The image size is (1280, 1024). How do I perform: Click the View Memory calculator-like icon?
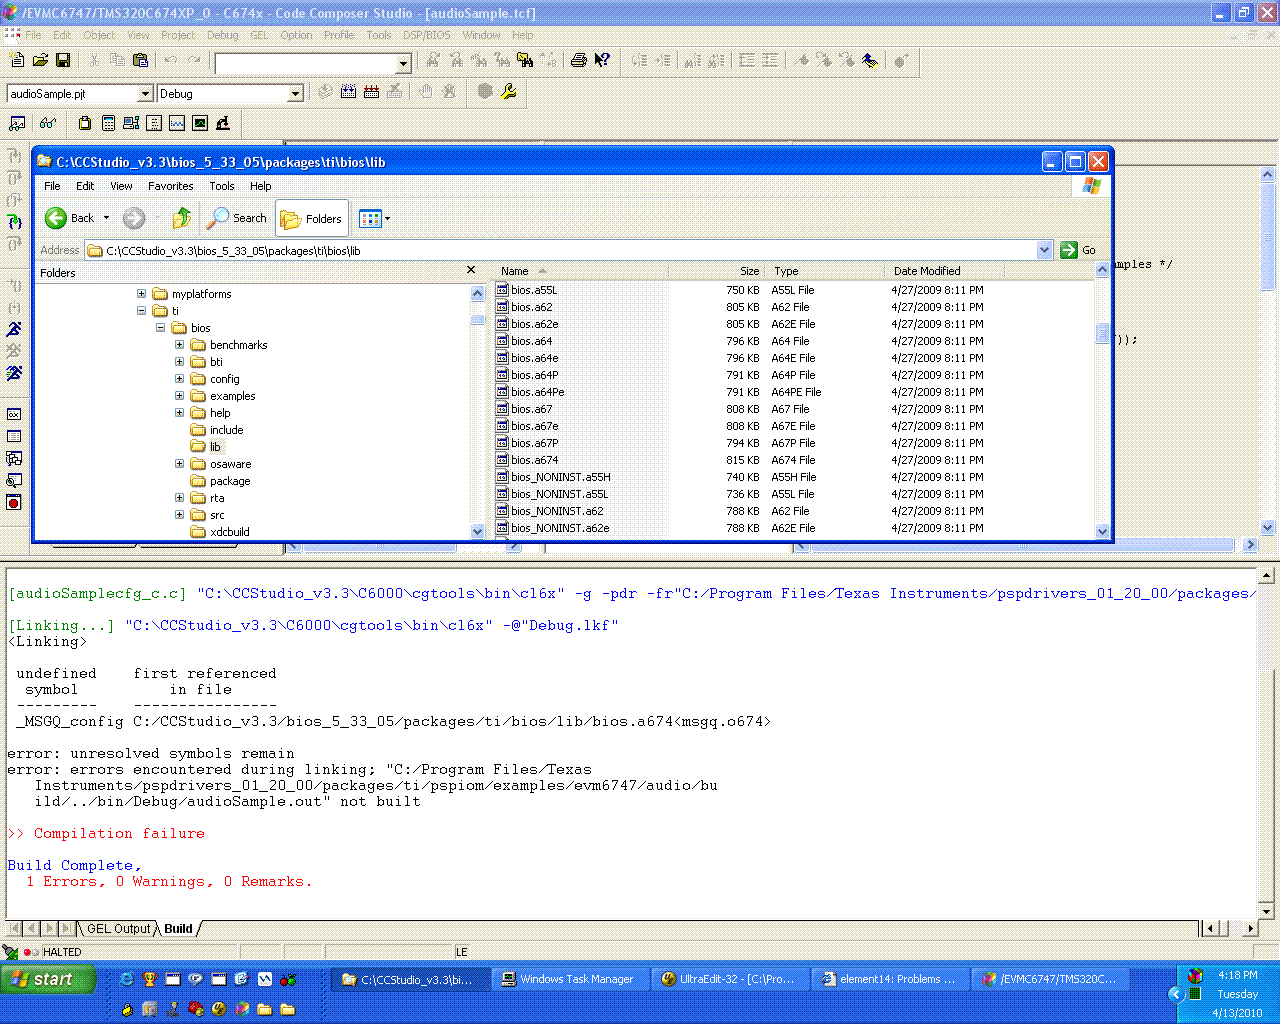(x=108, y=123)
